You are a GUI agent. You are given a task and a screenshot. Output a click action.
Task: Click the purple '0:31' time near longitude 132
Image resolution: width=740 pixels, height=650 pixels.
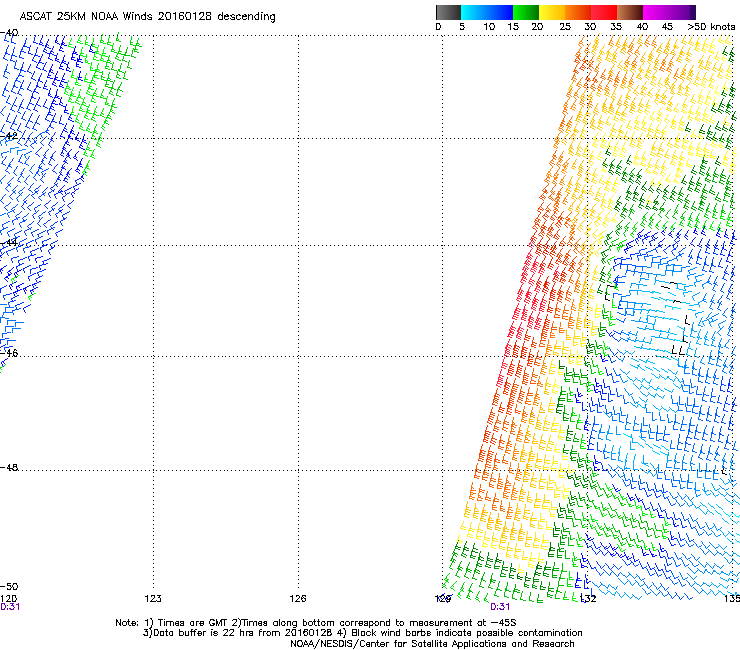tap(500, 607)
